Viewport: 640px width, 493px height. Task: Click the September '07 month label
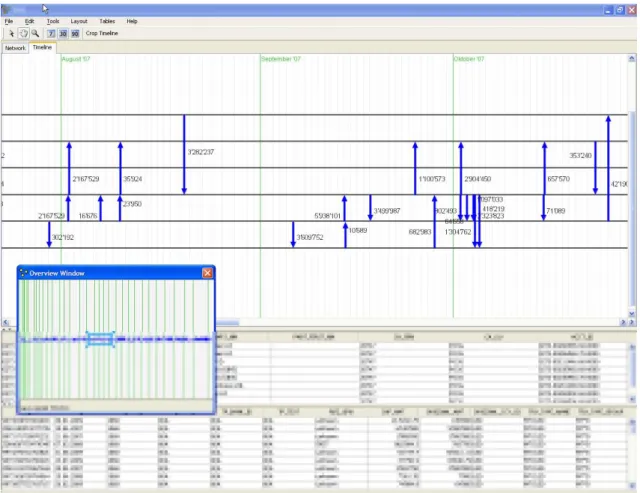point(281,59)
